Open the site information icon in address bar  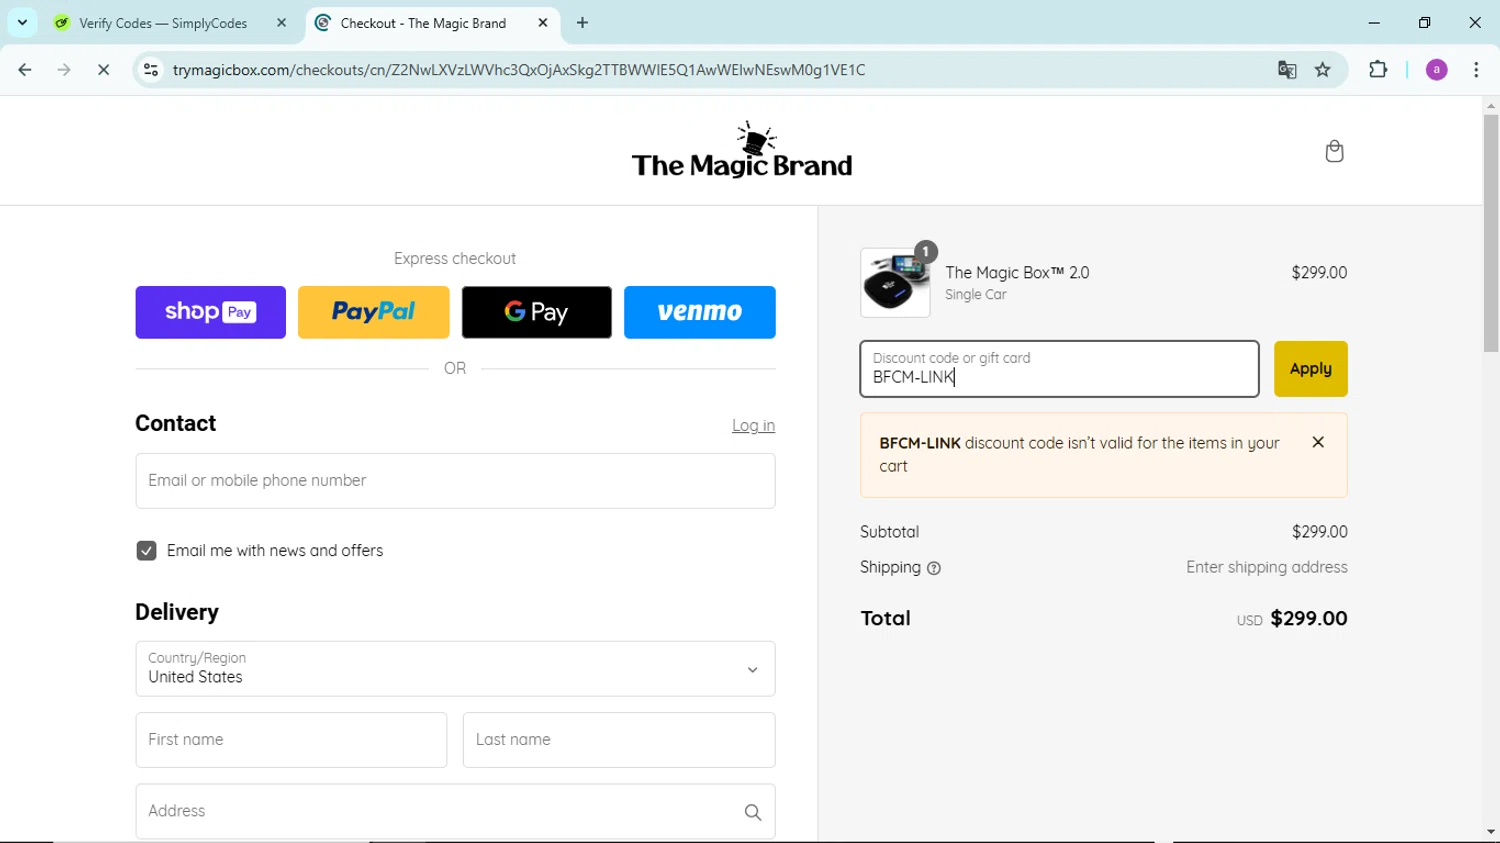coord(151,70)
